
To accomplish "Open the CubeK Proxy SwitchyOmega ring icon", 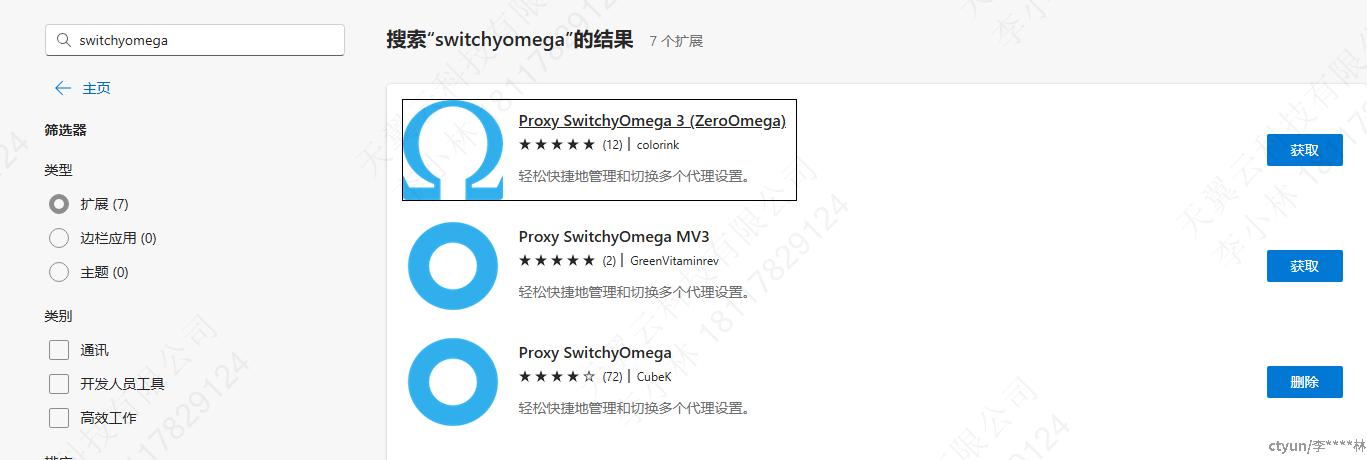I will point(453,382).
